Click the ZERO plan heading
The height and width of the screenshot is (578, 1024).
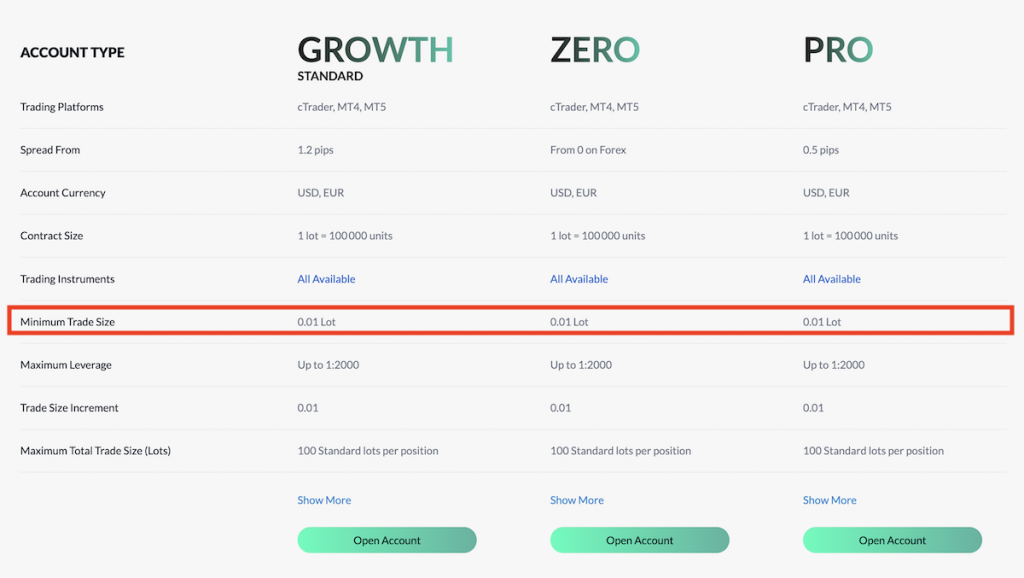[x=595, y=50]
